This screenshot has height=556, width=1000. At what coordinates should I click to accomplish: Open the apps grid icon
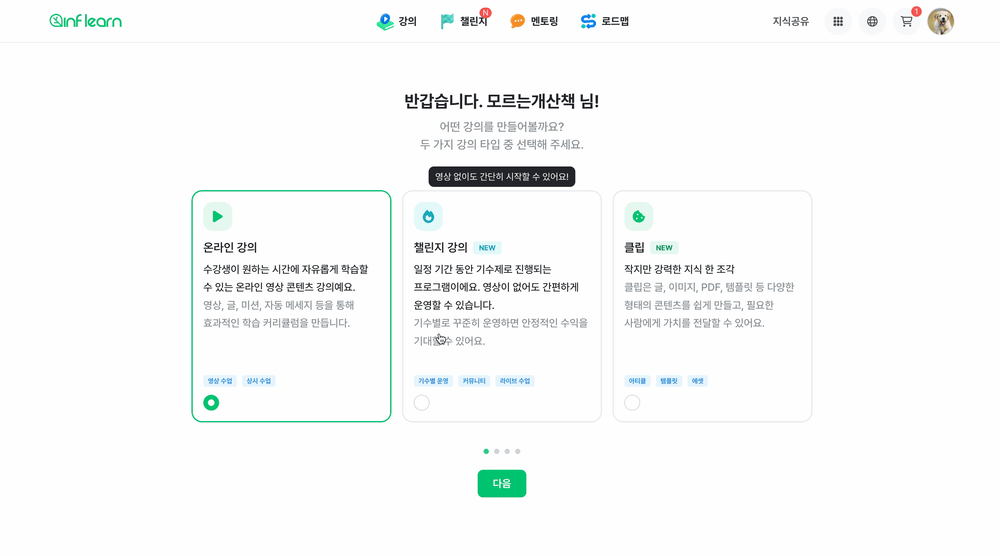point(838,22)
